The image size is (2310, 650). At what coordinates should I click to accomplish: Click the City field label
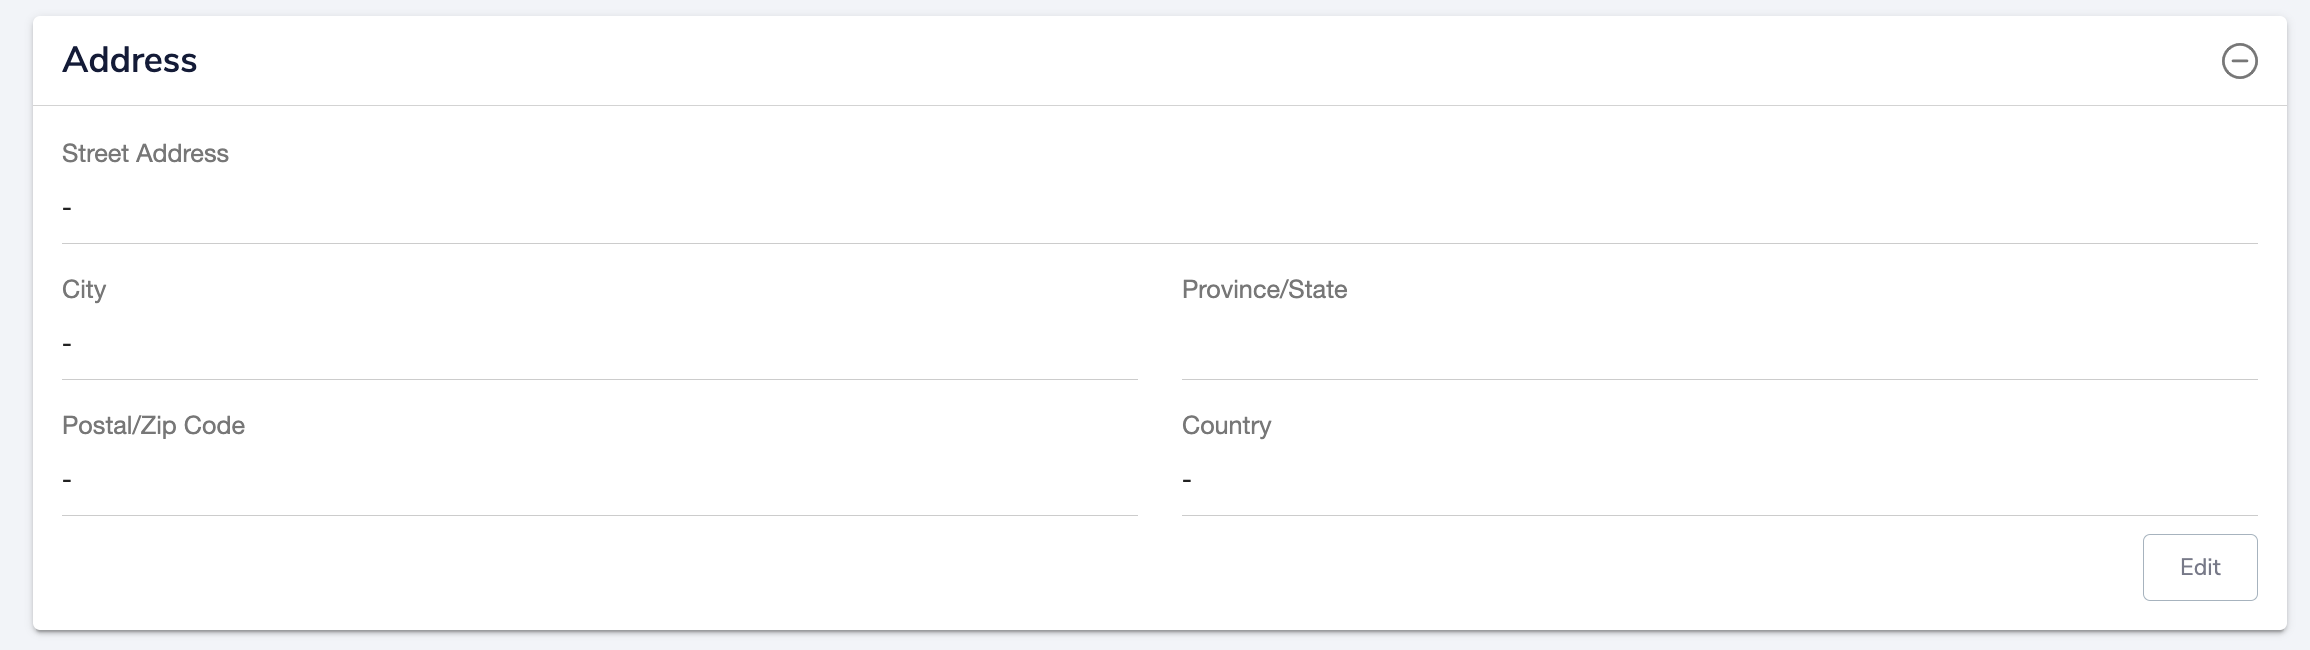[84, 289]
